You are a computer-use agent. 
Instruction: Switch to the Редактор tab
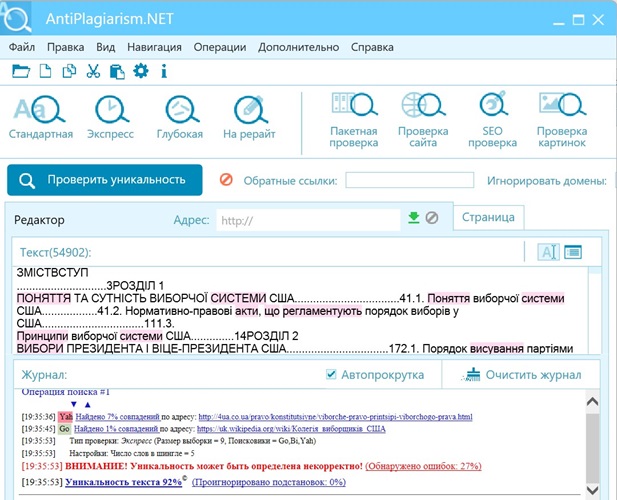pyautogui.click(x=39, y=220)
